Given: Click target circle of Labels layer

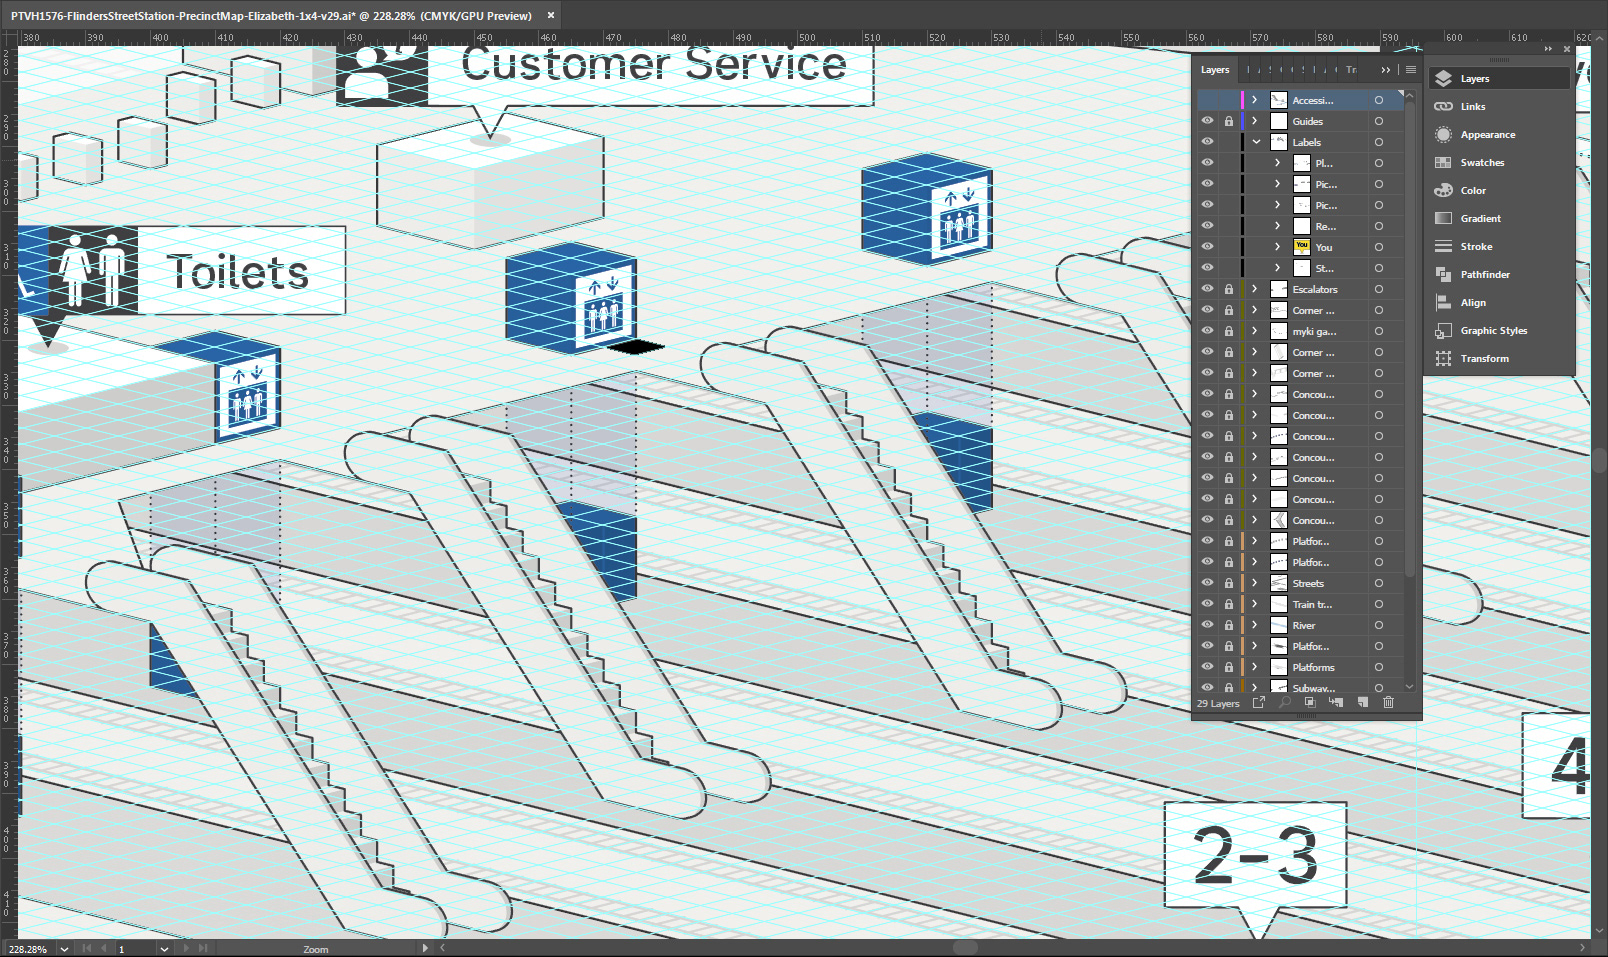Looking at the screenshot, I should coord(1379,142).
